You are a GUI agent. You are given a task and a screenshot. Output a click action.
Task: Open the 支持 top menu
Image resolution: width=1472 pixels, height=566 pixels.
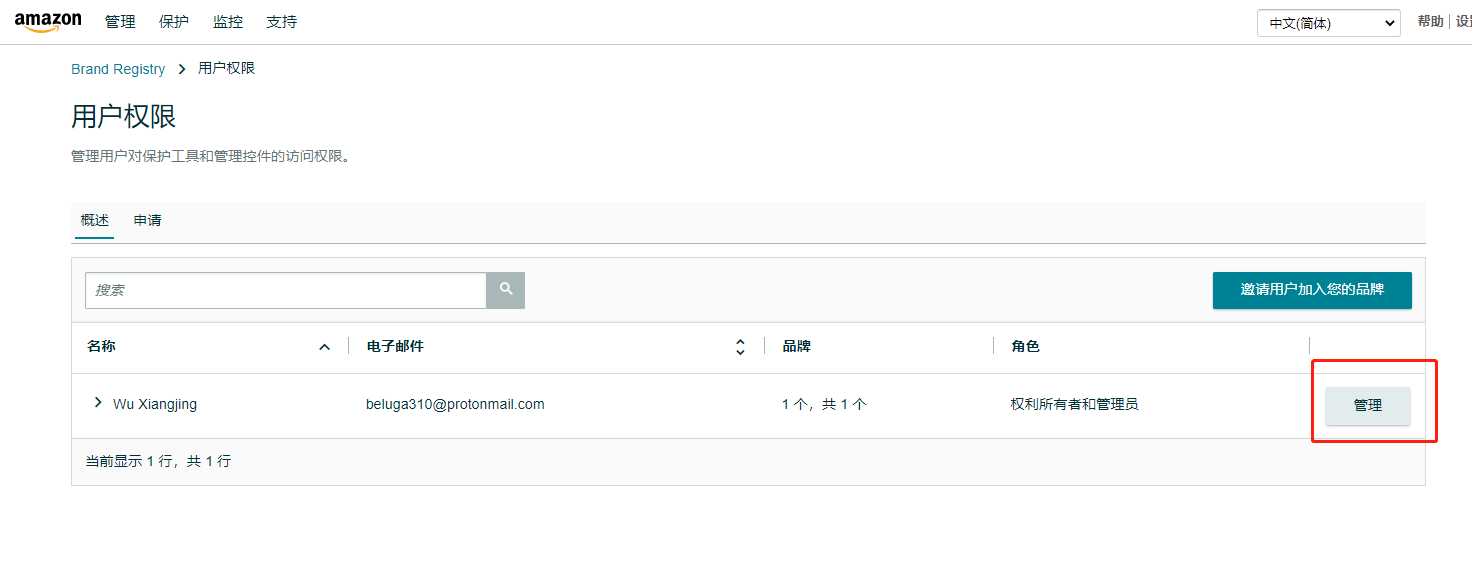pos(282,22)
